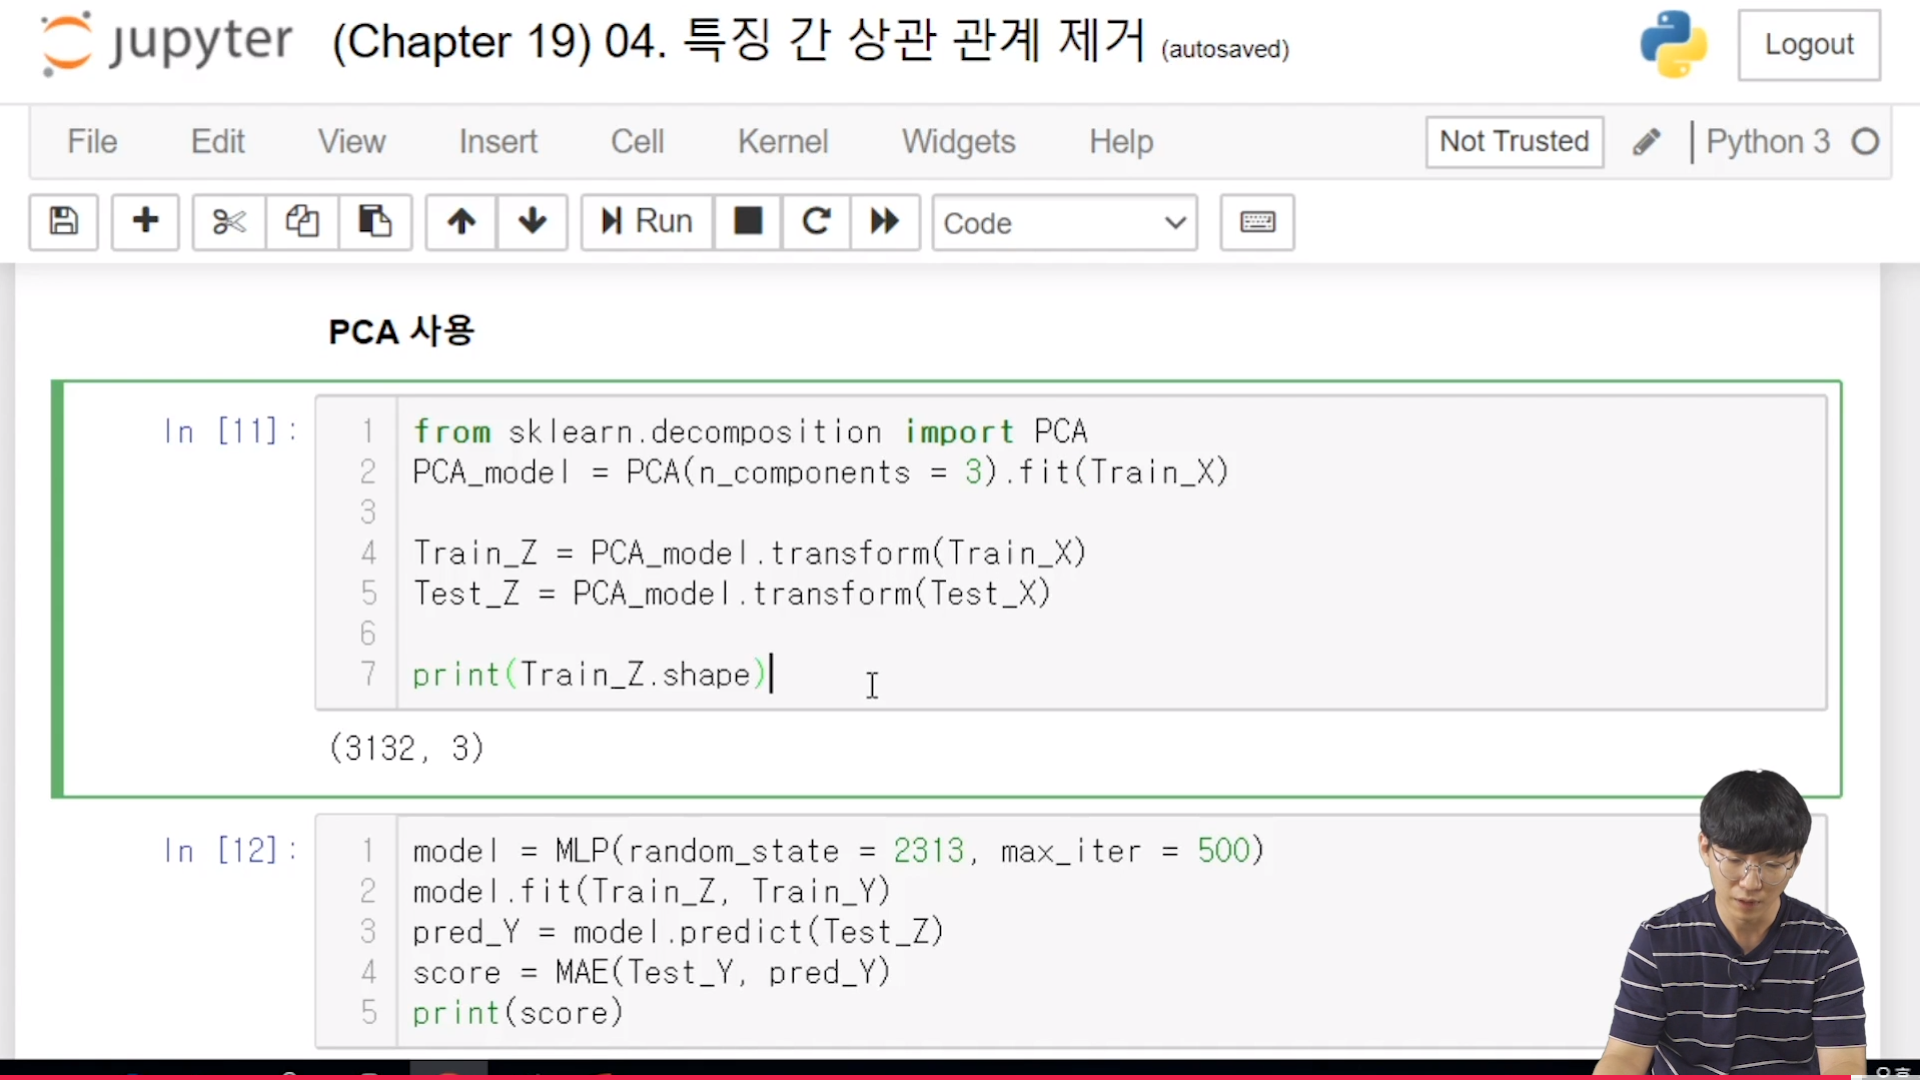
Task: Click the Run button
Action: pos(646,221)
